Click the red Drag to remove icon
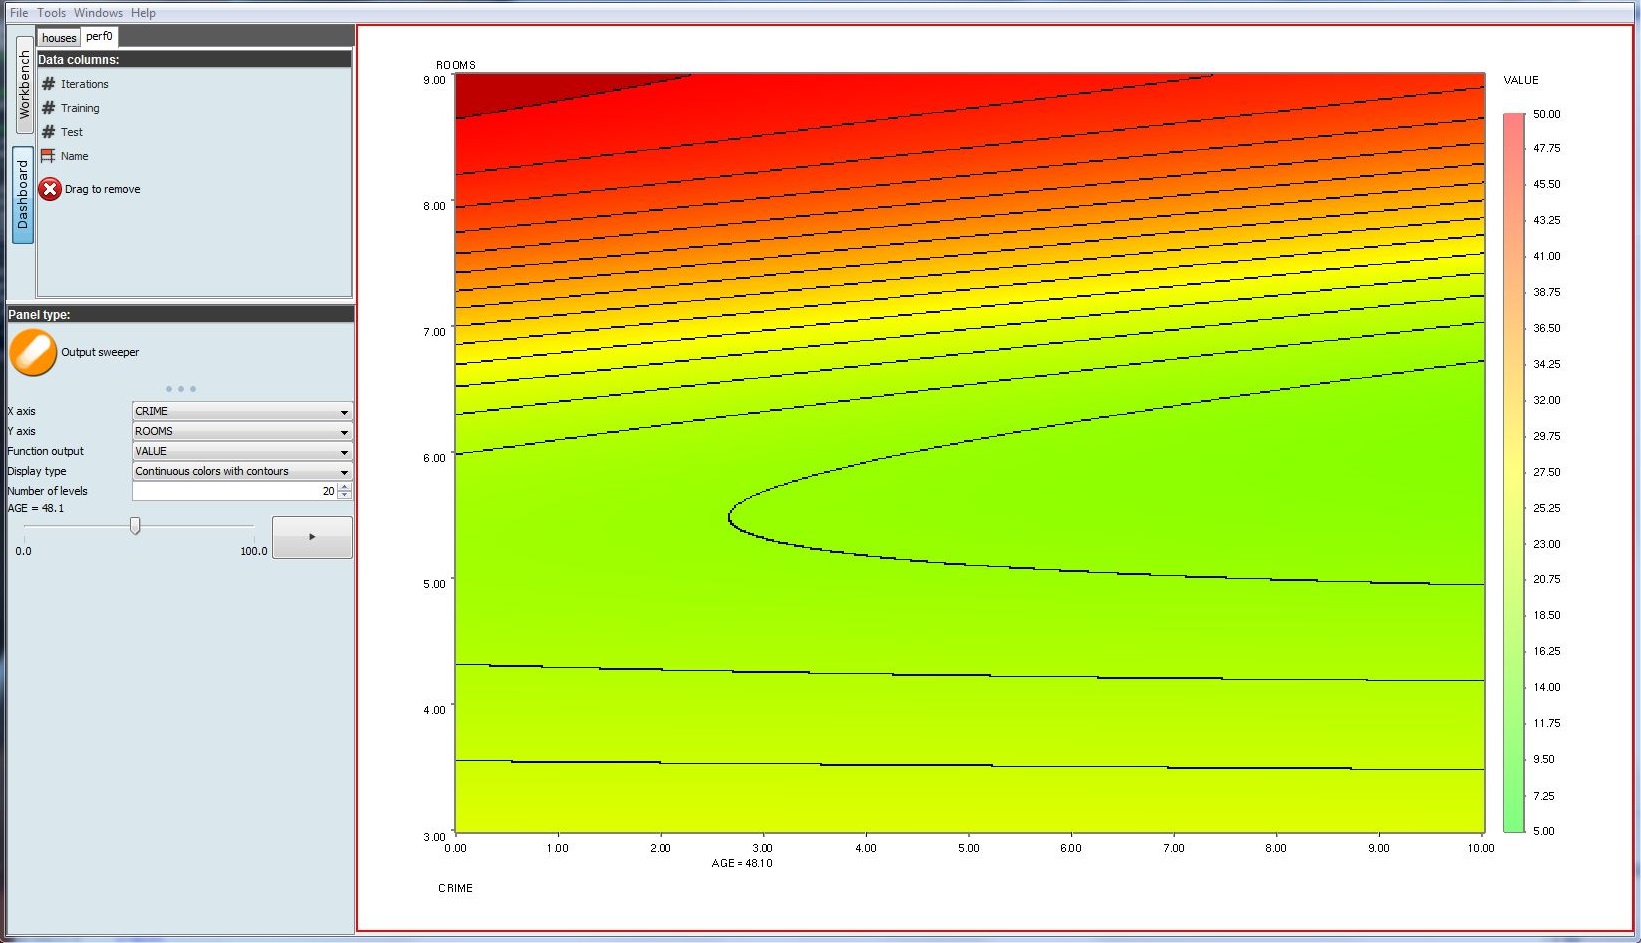The height and width of the screenshot is (943, 1641). [x=49, y=189]
